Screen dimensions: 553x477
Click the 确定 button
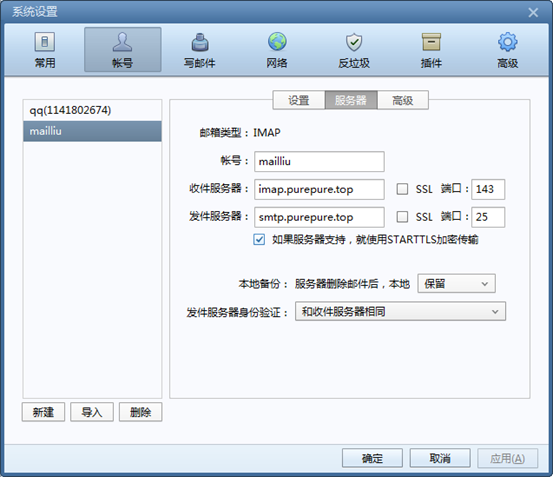pyautogui.click(x=372, y=458)
